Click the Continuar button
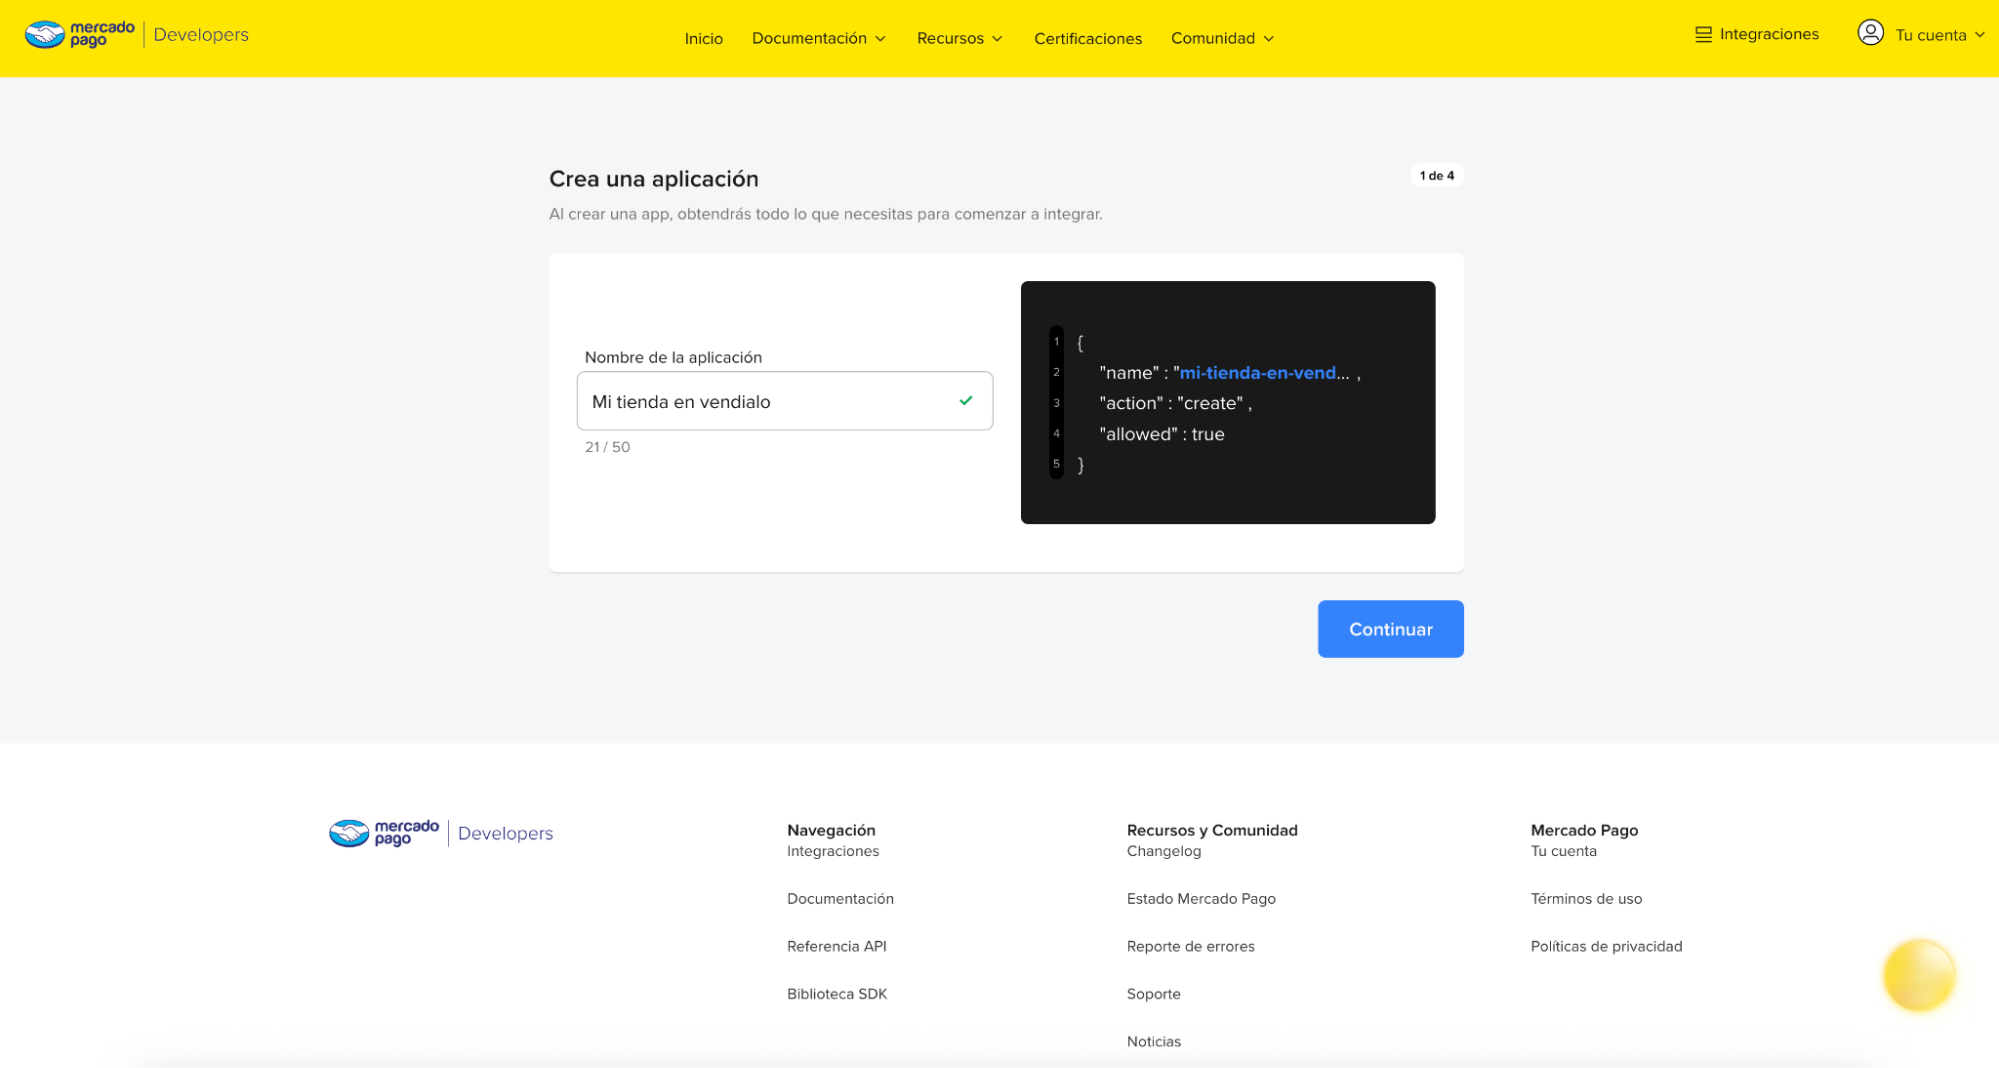 point(1390,629)
